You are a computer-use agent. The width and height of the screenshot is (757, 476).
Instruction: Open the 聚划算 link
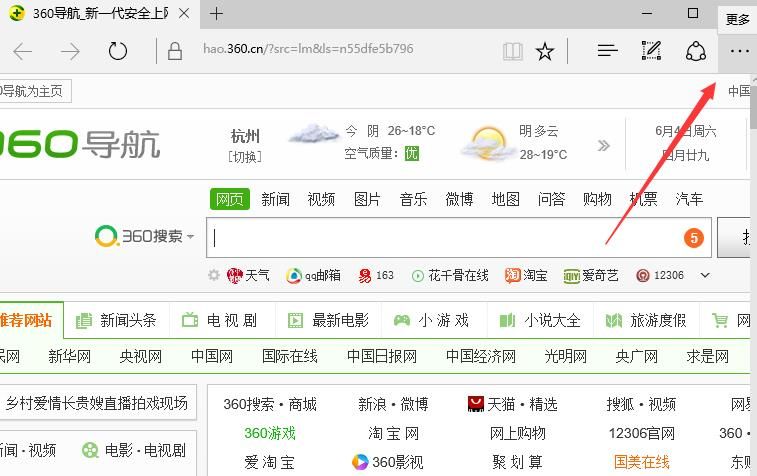pyautogui.click(x=518, y=462)
